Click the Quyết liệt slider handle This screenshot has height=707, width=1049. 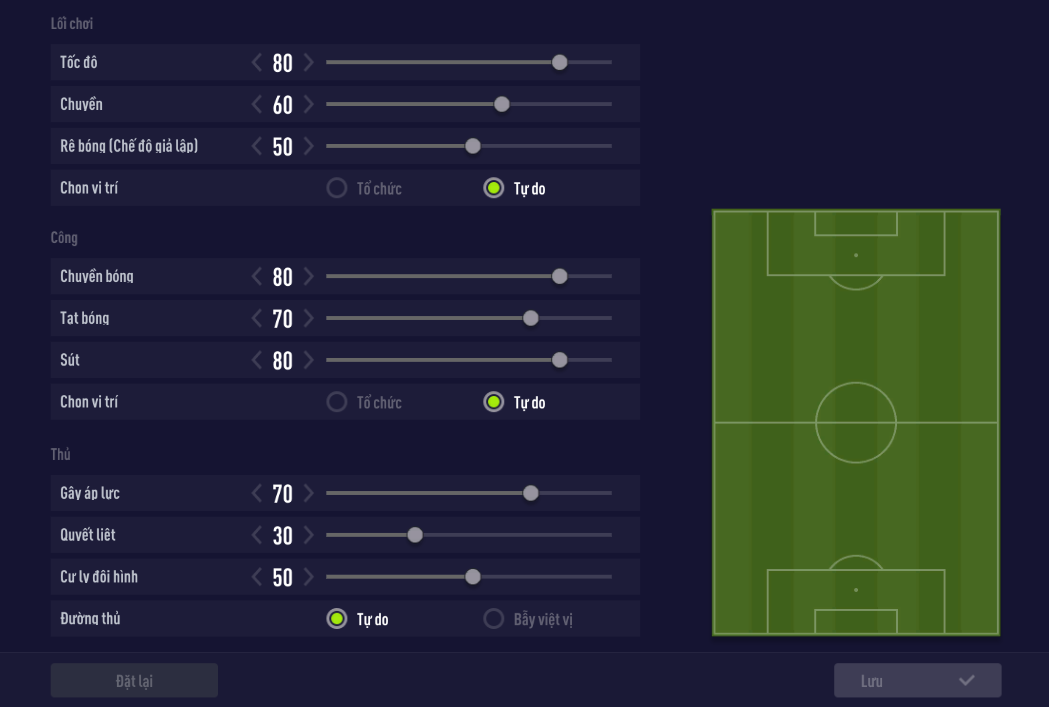coord(415,535)
